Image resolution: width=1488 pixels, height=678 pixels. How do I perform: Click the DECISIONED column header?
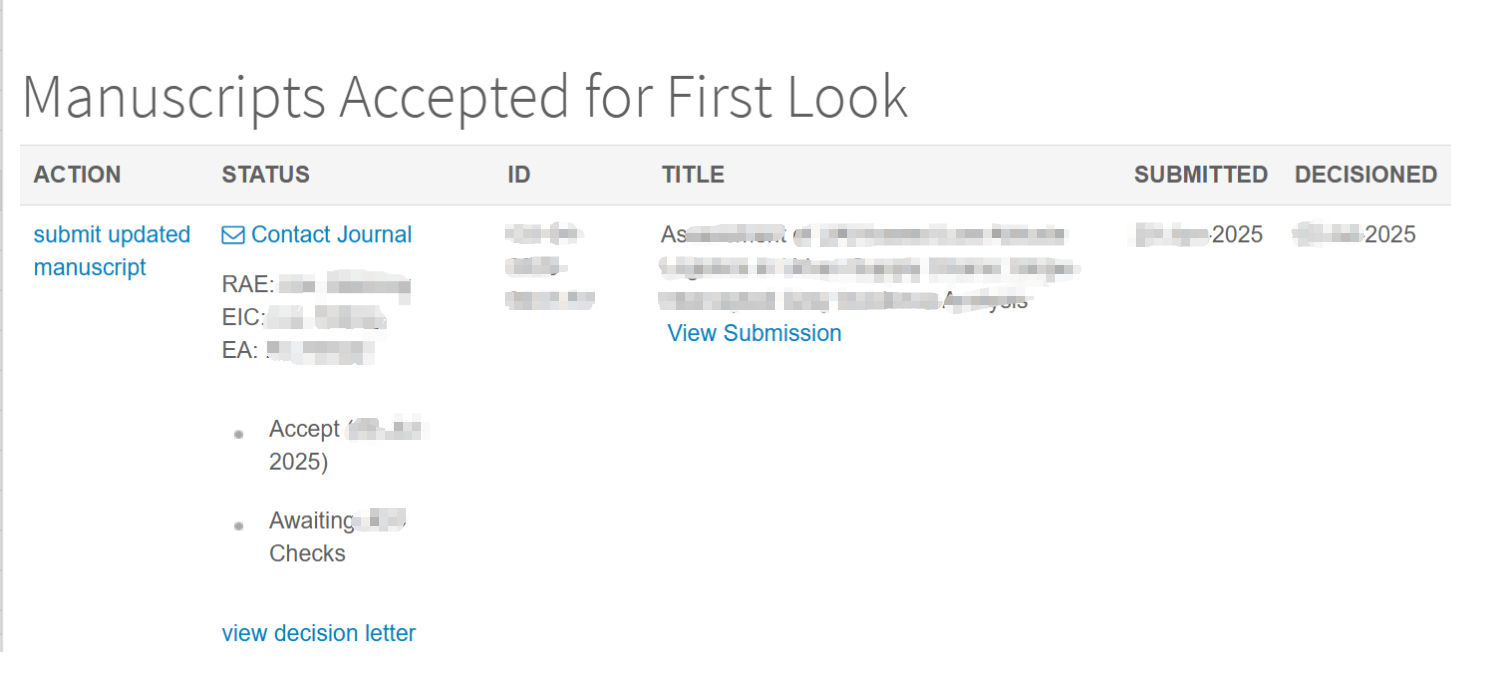[1365, 175]
